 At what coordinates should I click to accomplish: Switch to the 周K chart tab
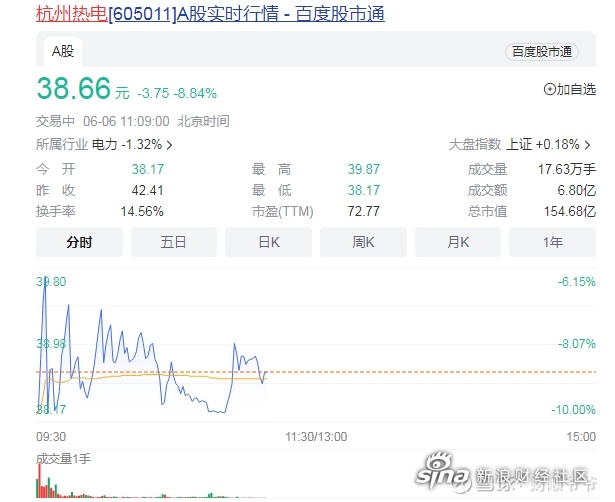tap(363, 242)
